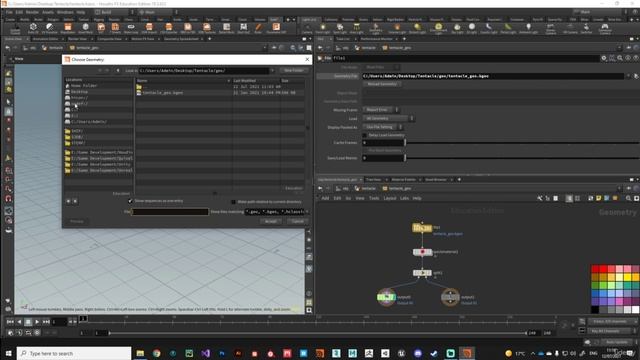Create a Point Light from the shelf
The image size is (640, 360).
[322, 28]
